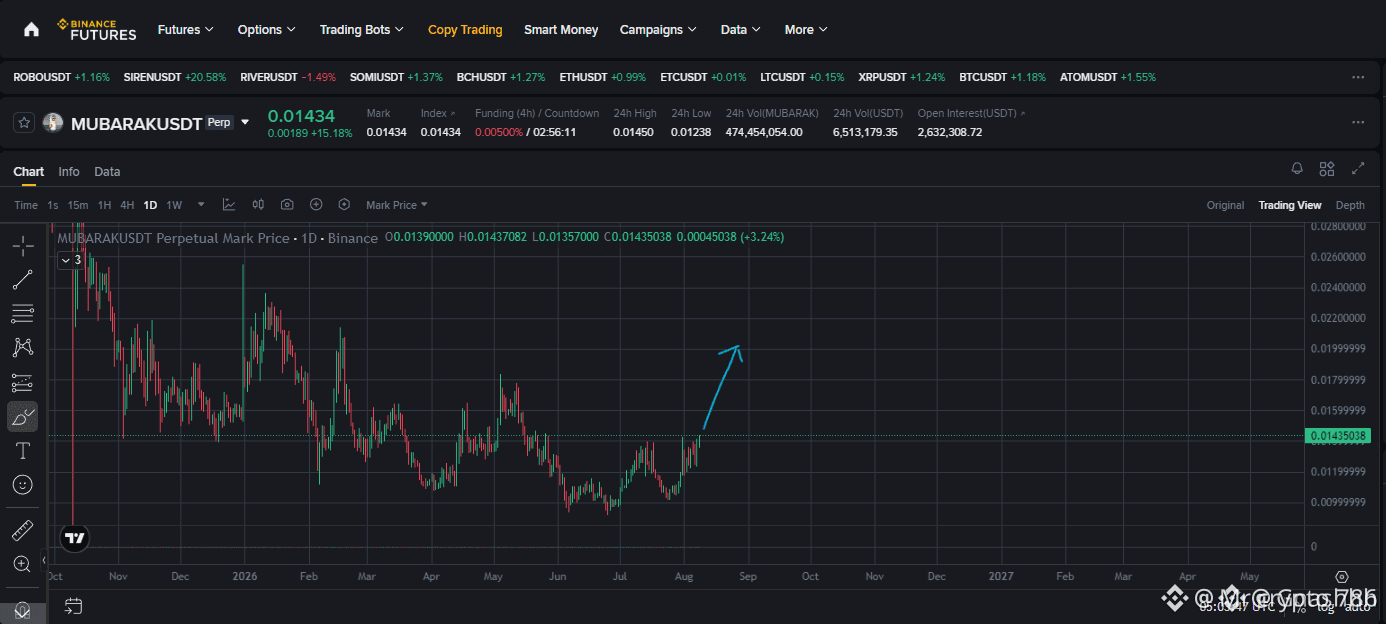Open XRPUSDT from ticker bar
The image size is (1386, 624).
[x=902, y=77]
